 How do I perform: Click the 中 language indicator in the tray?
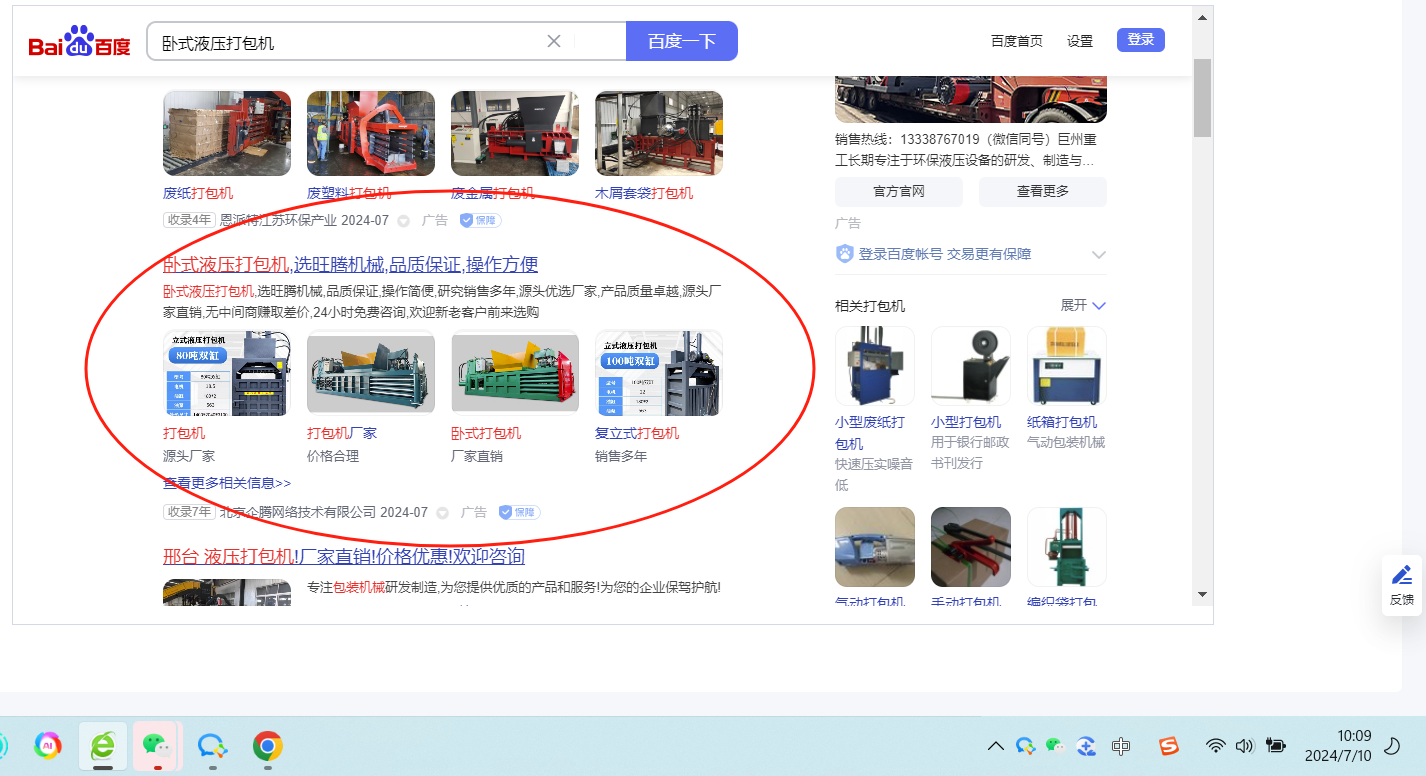1121,746
